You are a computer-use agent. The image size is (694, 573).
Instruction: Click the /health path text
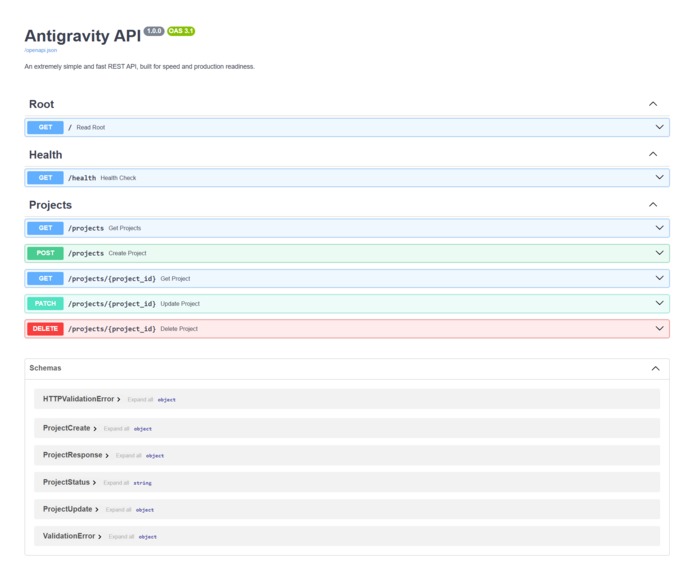pos(82,178)
